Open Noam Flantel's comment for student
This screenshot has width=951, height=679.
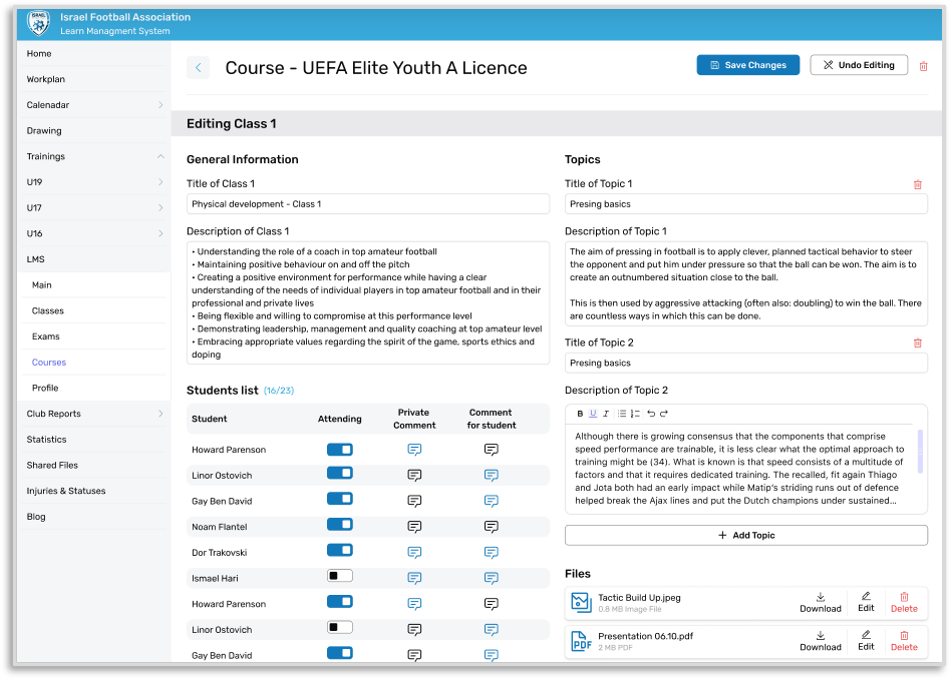click(491, 527)
